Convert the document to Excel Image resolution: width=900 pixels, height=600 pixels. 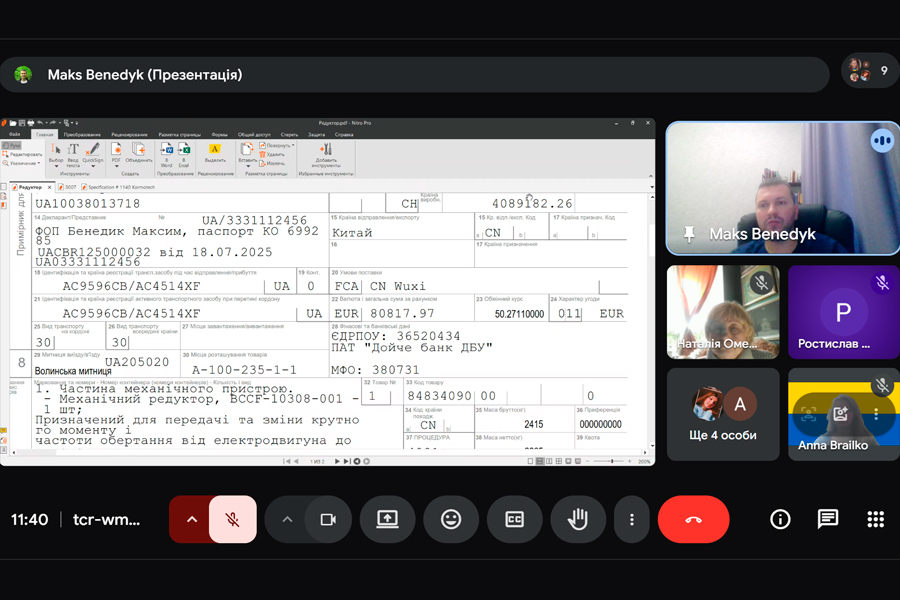(x=184, y=154)
